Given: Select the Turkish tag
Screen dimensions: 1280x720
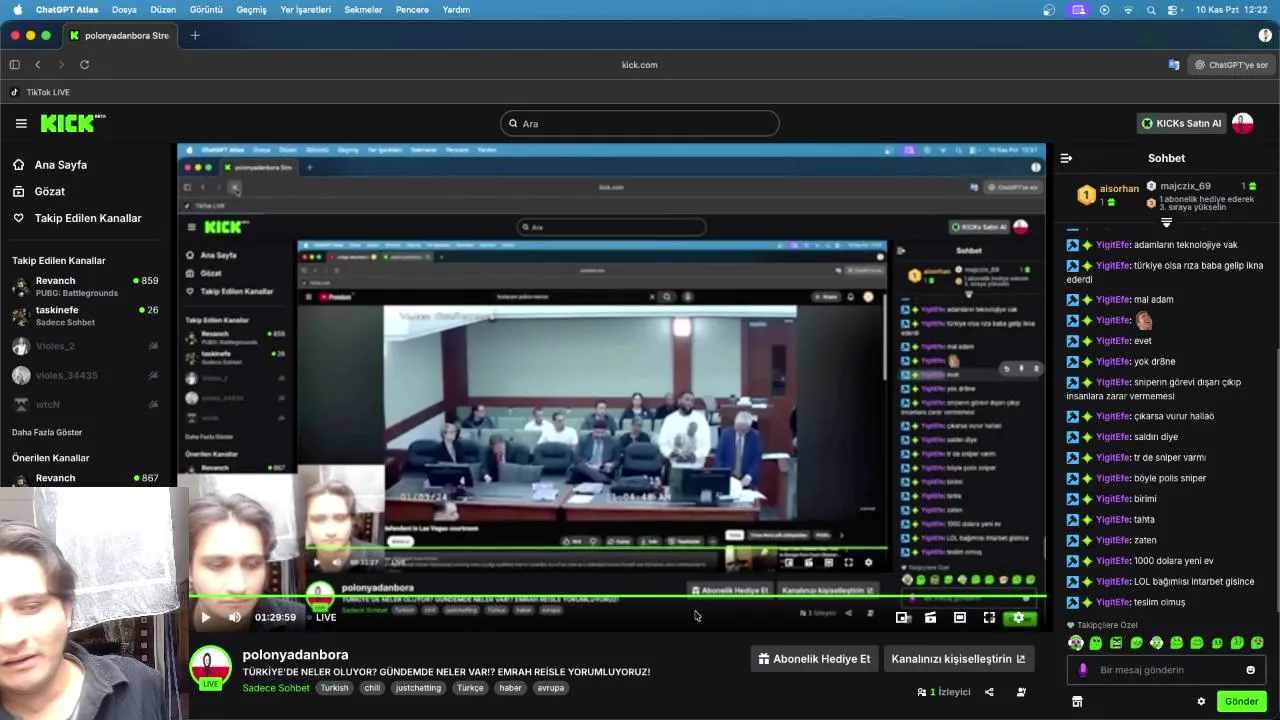Looking at the screenshot, I should (x=334, y=688).
